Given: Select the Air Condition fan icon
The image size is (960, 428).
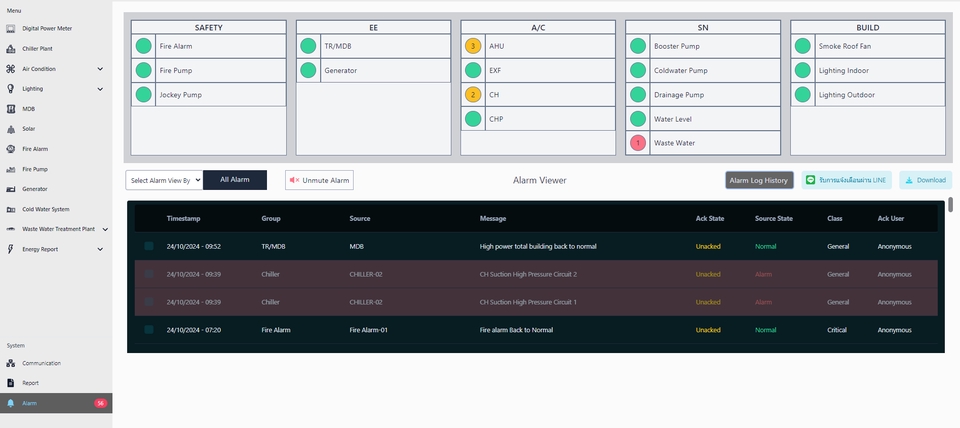Looking at the screenshot, I should point(10,69).
